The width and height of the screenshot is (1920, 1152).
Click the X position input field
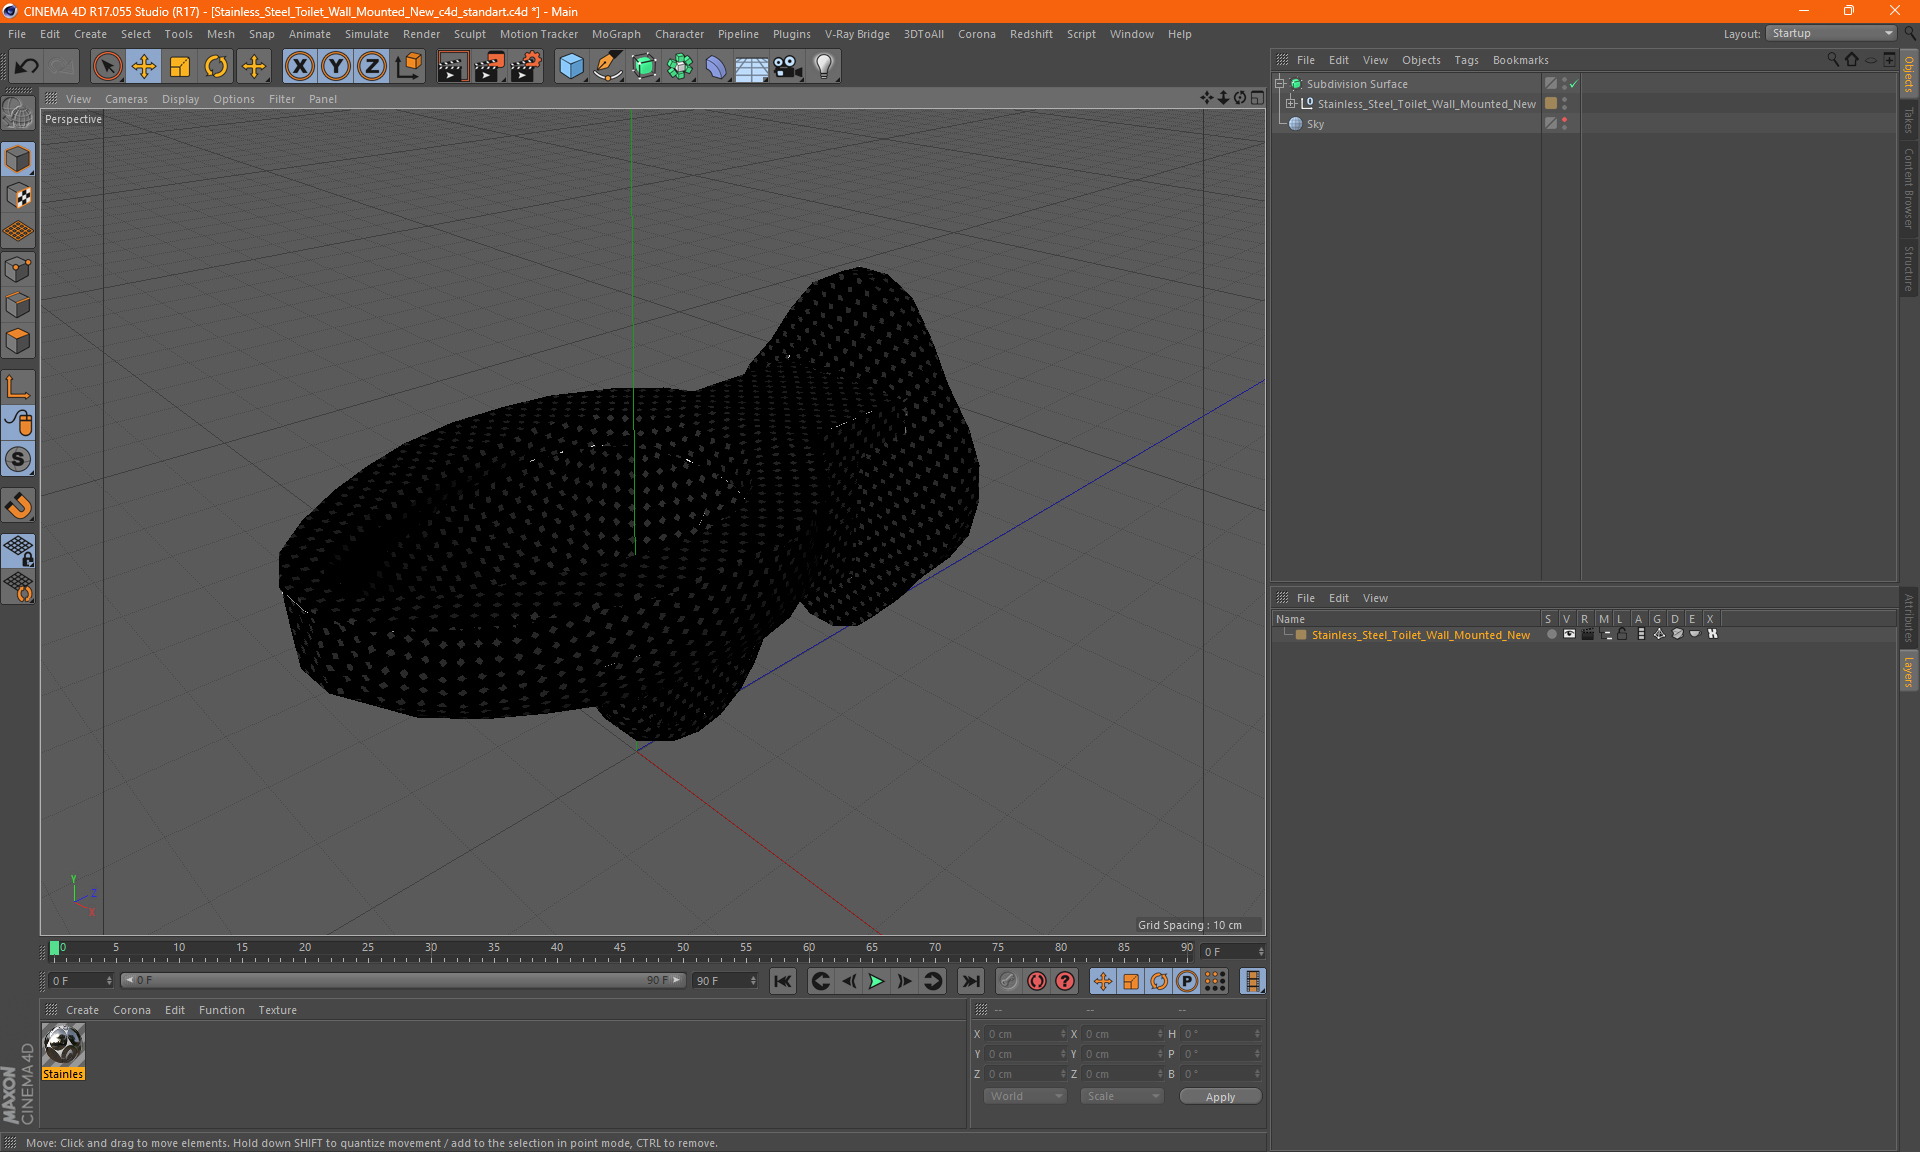point(1025,1034)
